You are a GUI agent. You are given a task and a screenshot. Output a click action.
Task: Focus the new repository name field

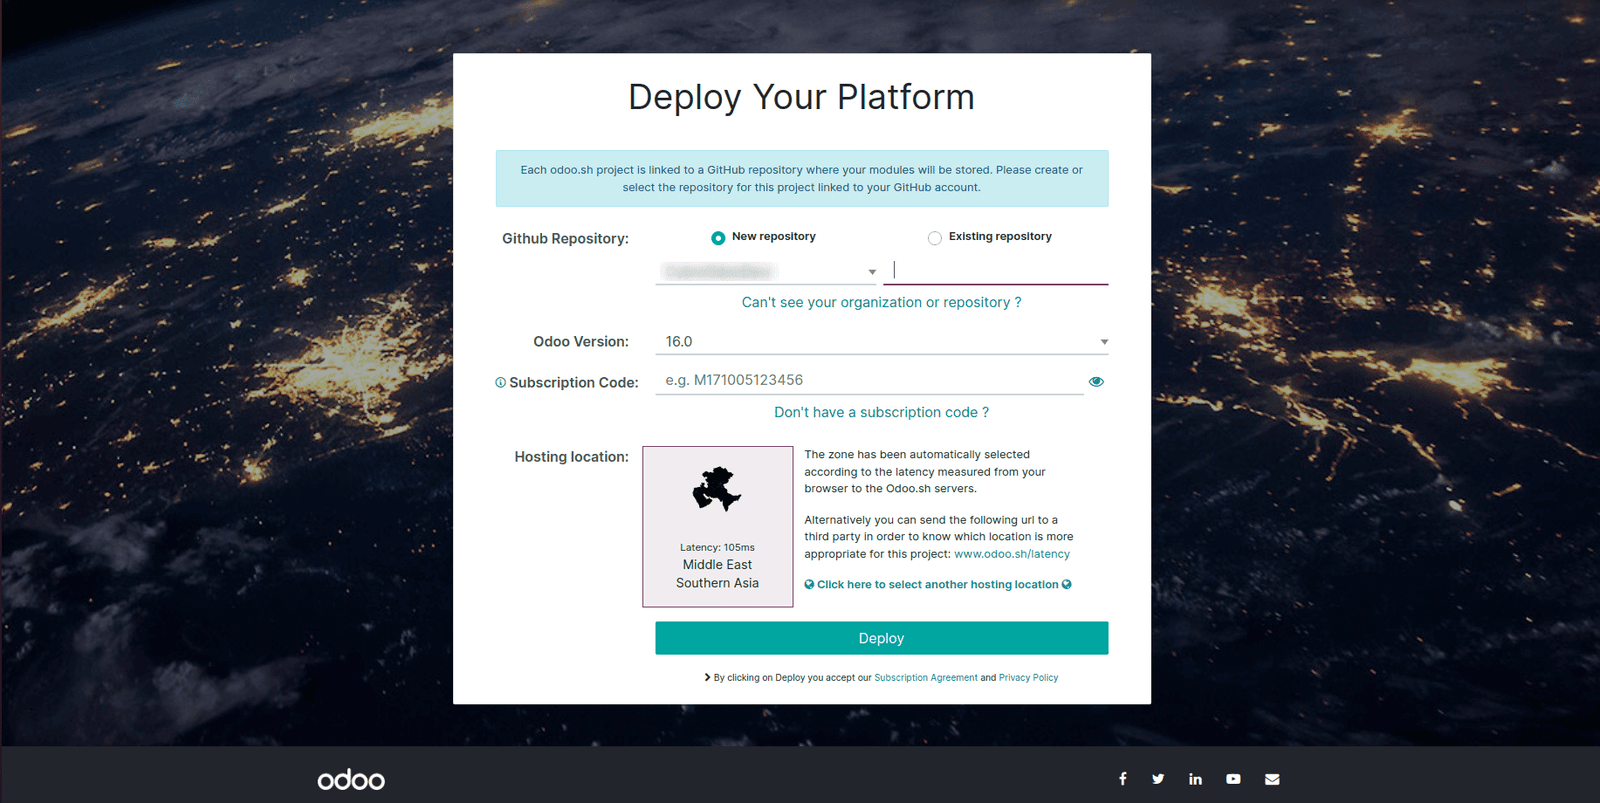pos(996,271)
